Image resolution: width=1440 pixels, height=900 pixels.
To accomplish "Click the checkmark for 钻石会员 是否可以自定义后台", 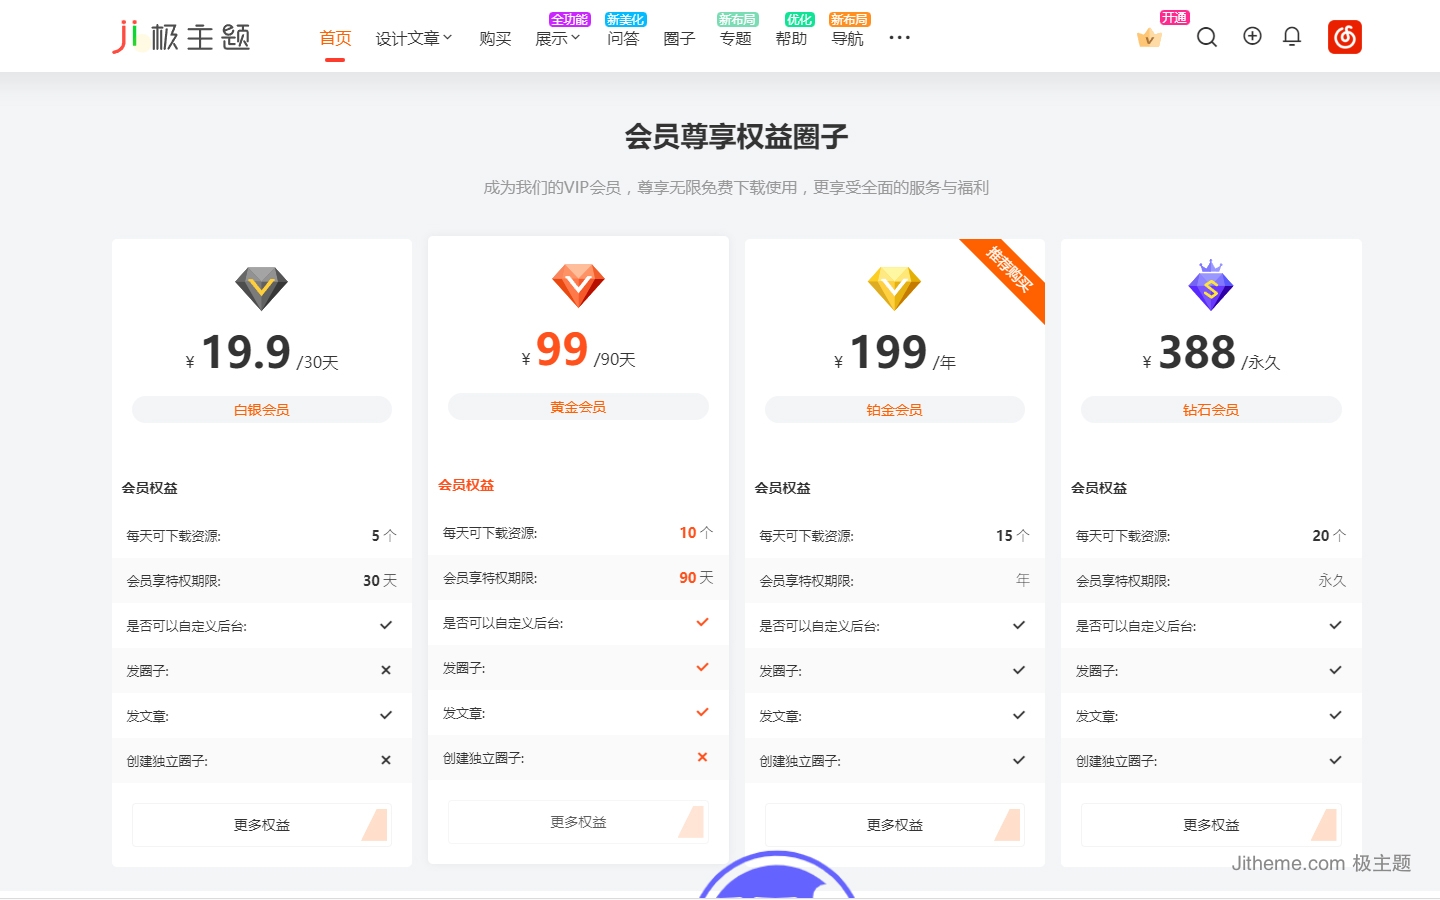I will (x=1335, y=625).
